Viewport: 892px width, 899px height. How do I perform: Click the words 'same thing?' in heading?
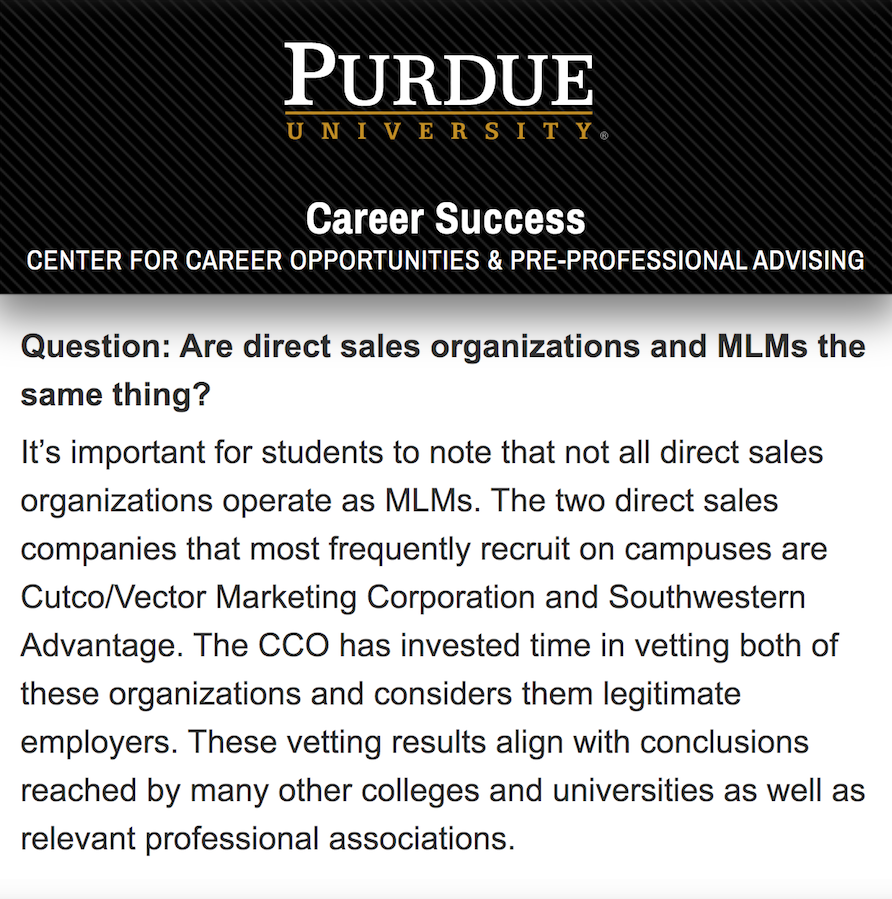coord(116,395)
